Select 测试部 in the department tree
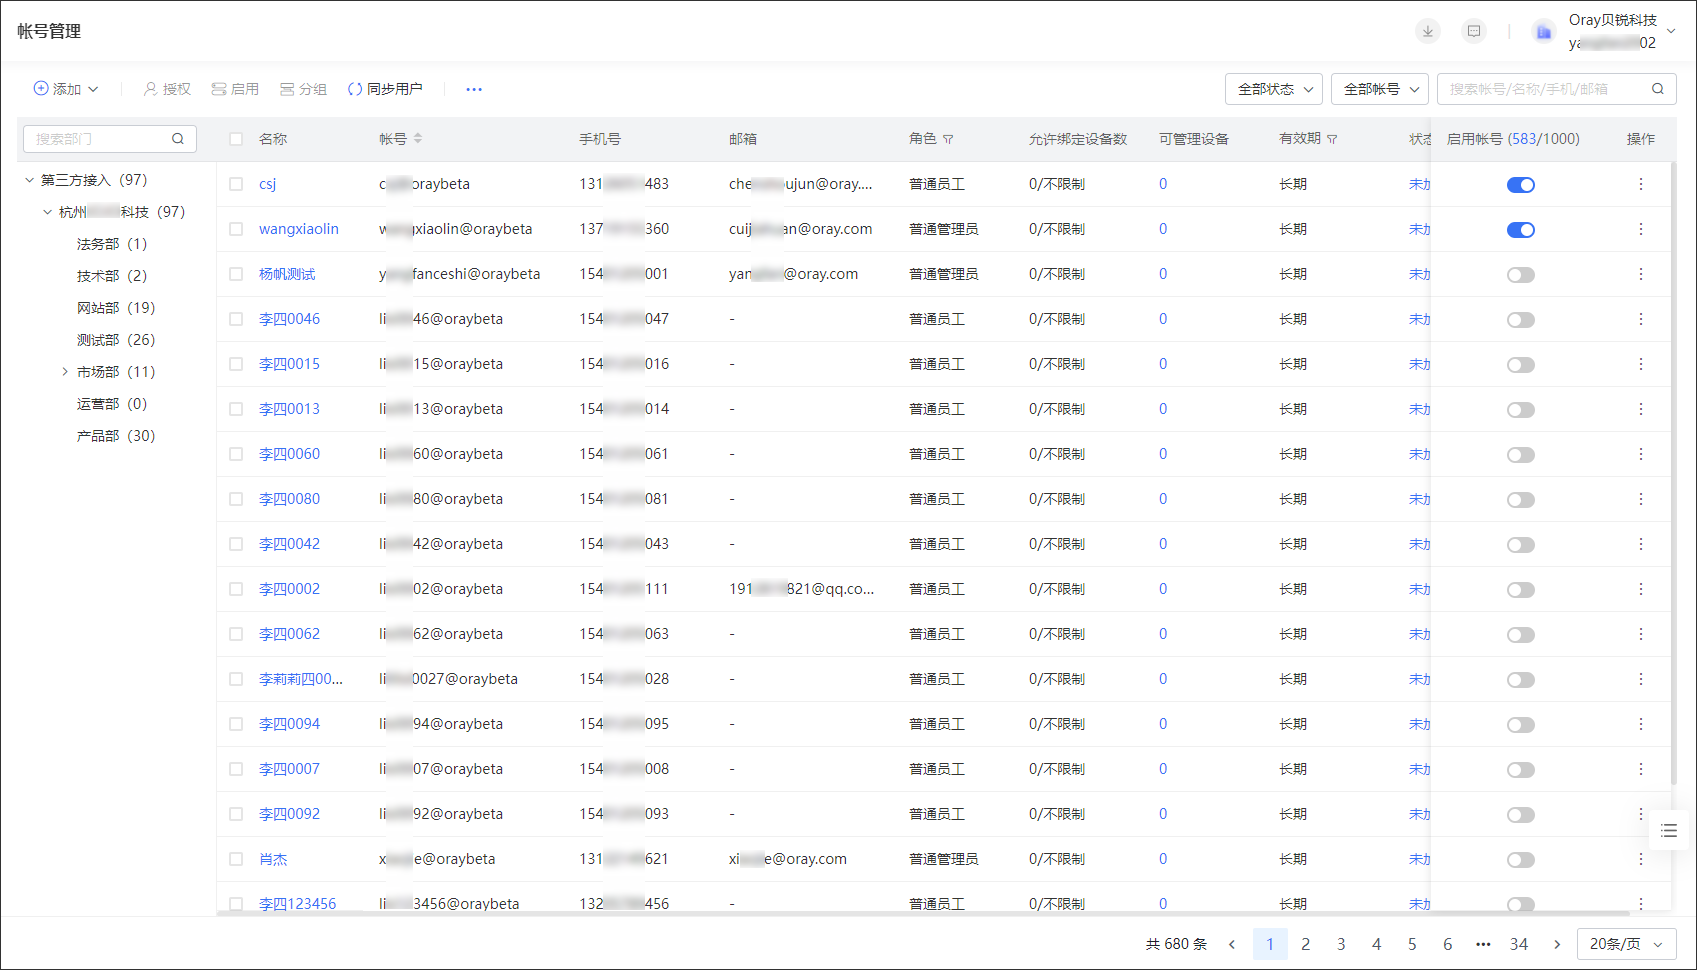1697x970 pixels. pyautogui.click(x=98, y=340)
